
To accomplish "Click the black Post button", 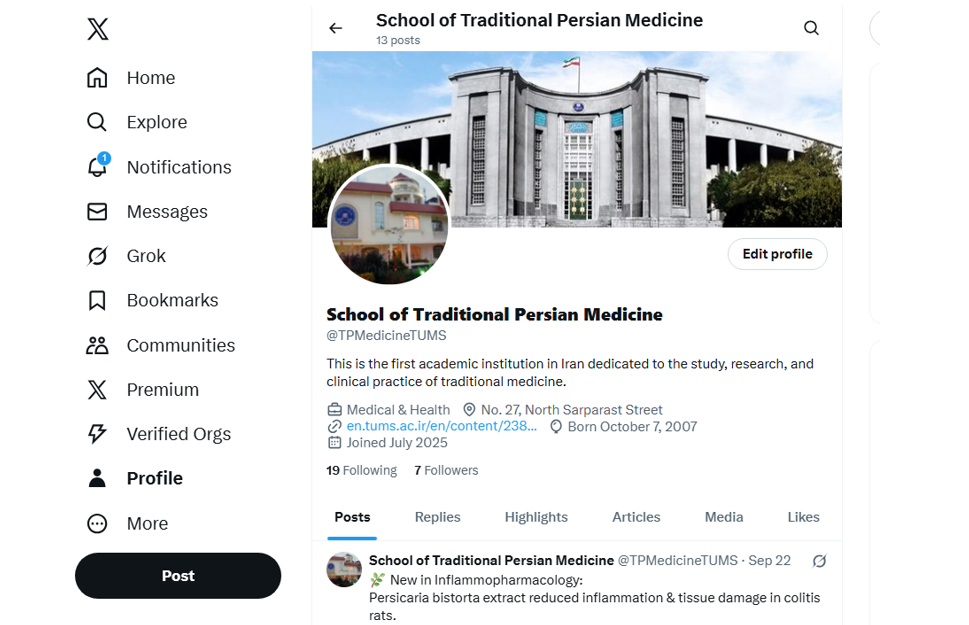I will pyautogui.click(x=178, y=576).
